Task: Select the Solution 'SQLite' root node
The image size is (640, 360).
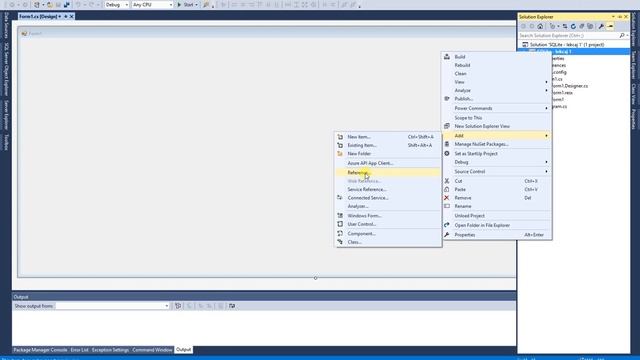Action: tap(567, 44)
